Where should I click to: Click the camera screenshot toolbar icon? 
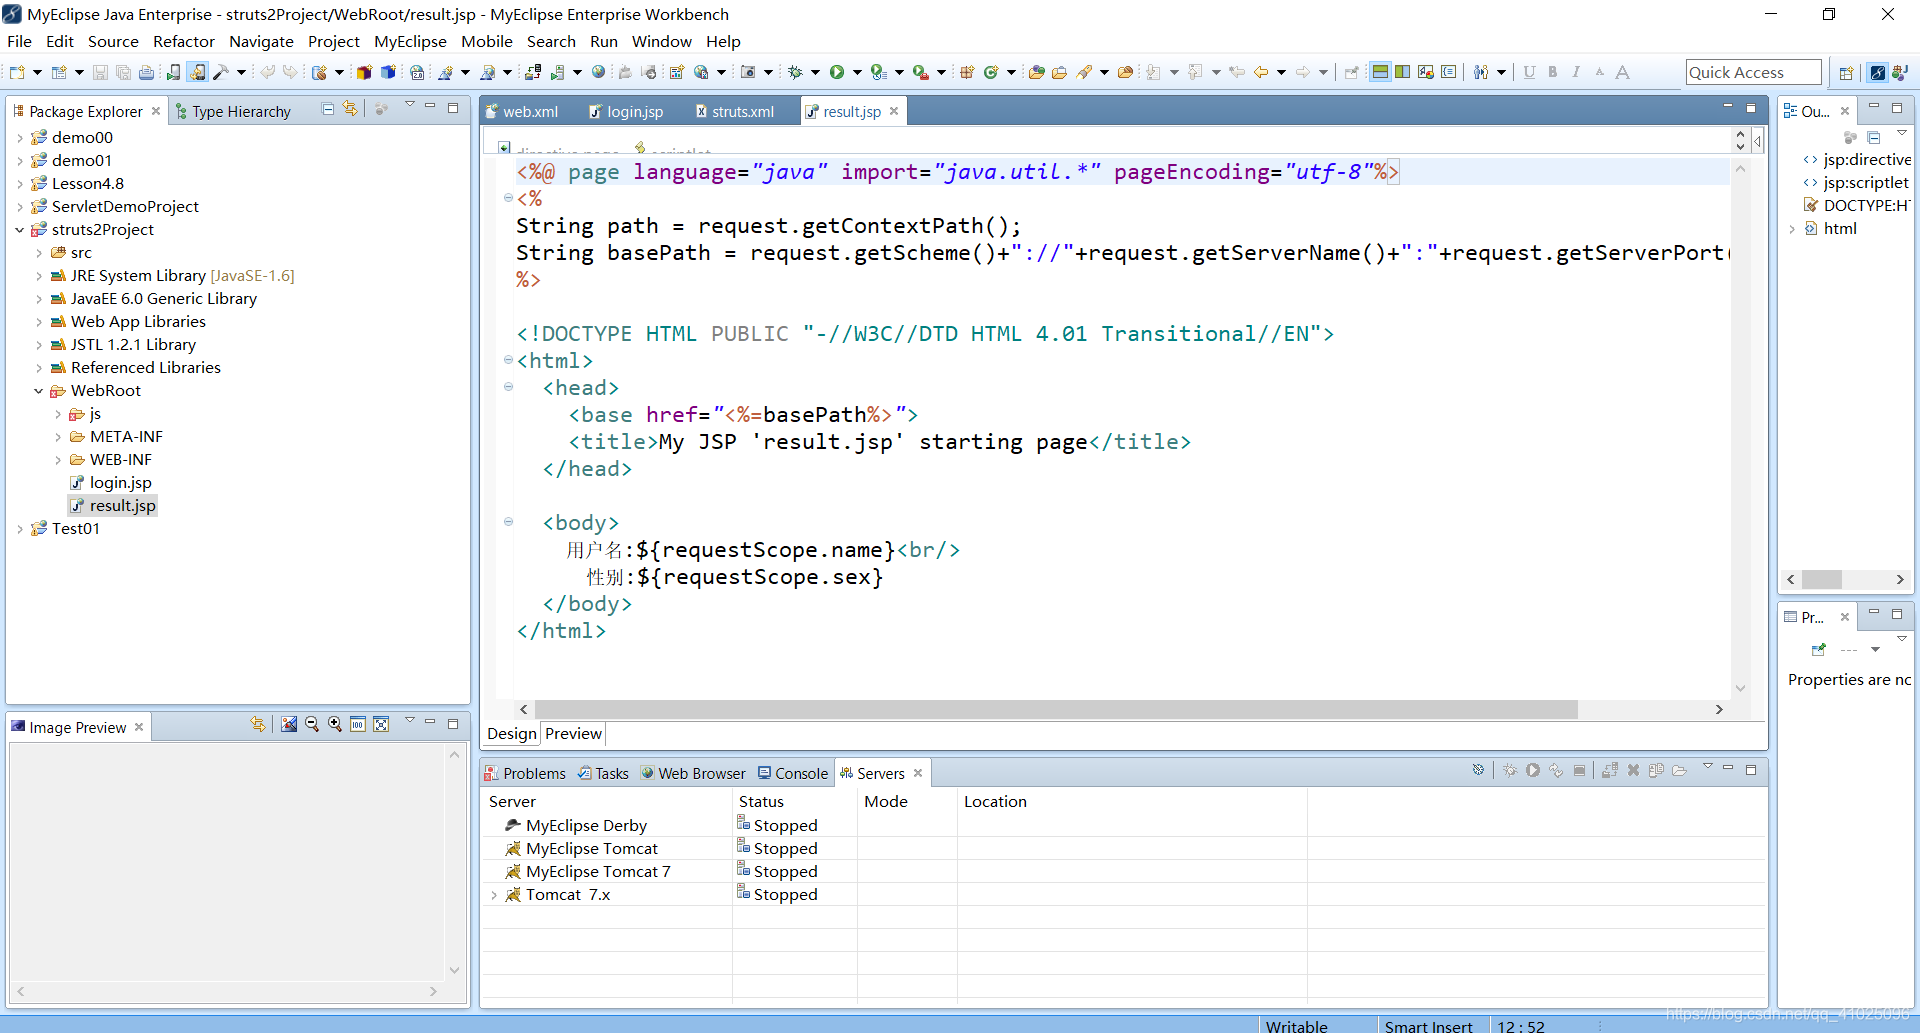pyautogui.click(x=747, y=72)
